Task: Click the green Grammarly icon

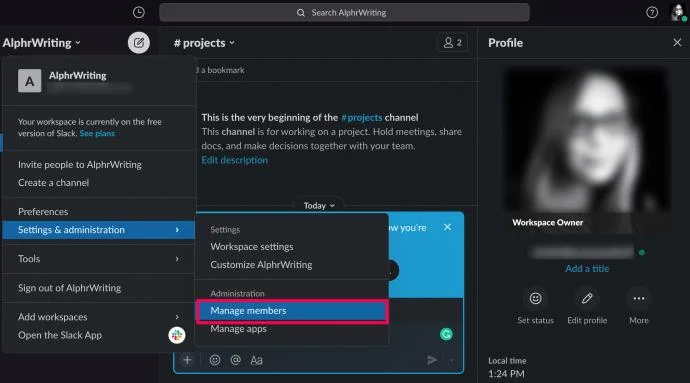Action: pos(446,334)
